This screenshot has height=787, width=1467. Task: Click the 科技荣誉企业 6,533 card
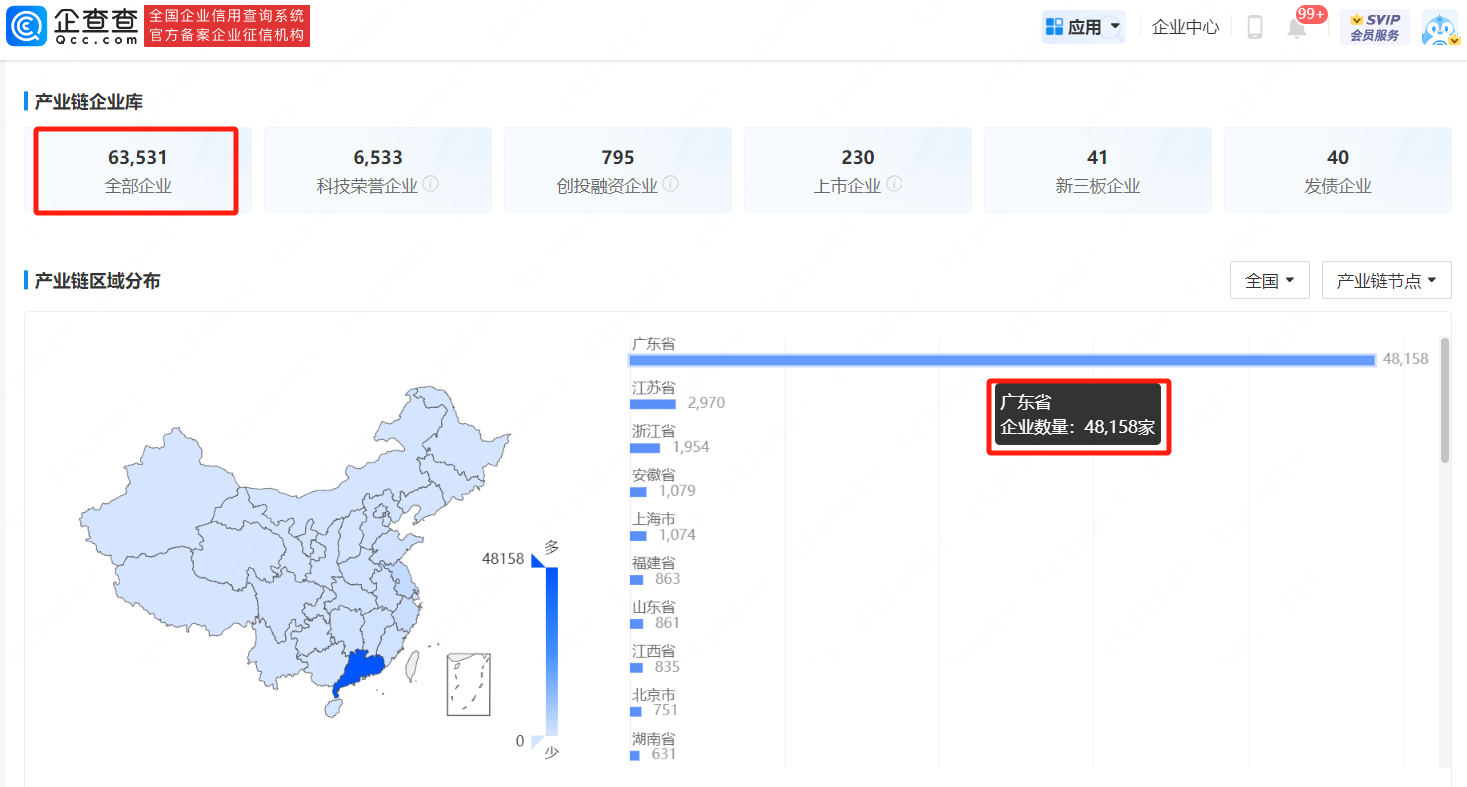[378, 170]
